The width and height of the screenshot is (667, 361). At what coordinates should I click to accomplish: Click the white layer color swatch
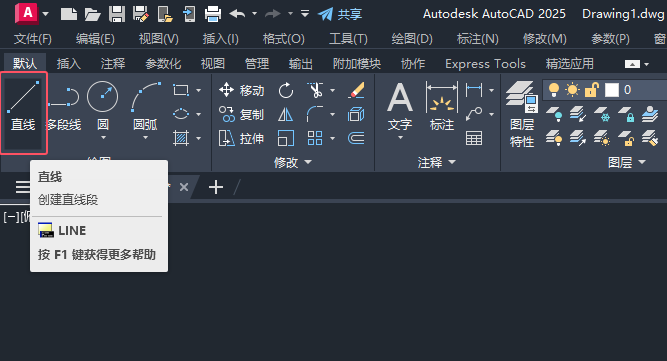612,90
